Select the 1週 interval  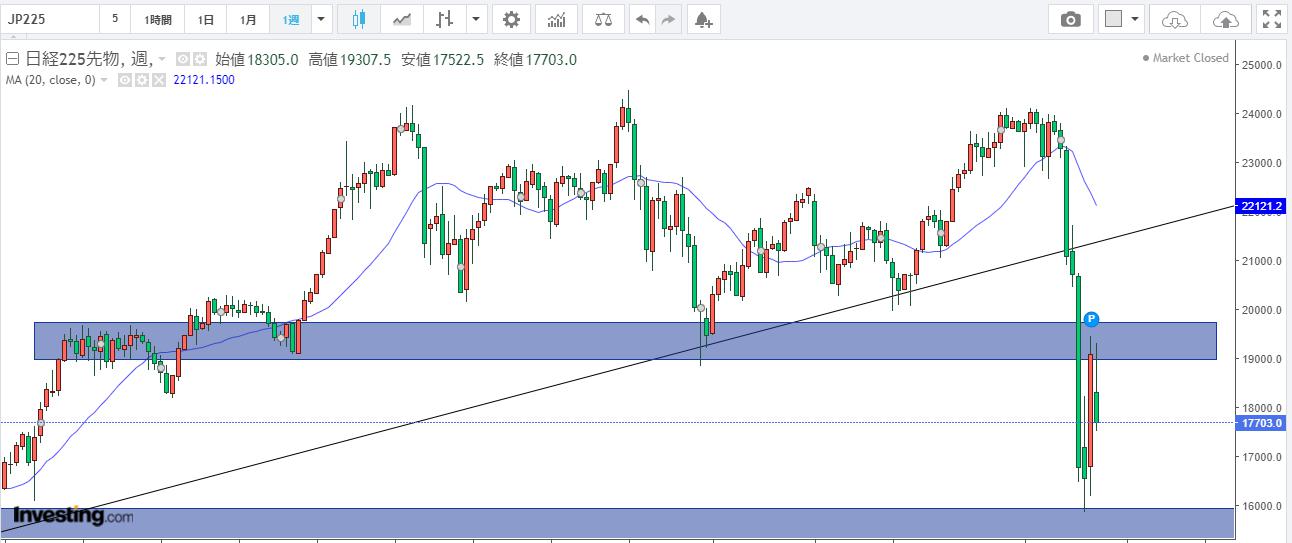click(290, 19)
